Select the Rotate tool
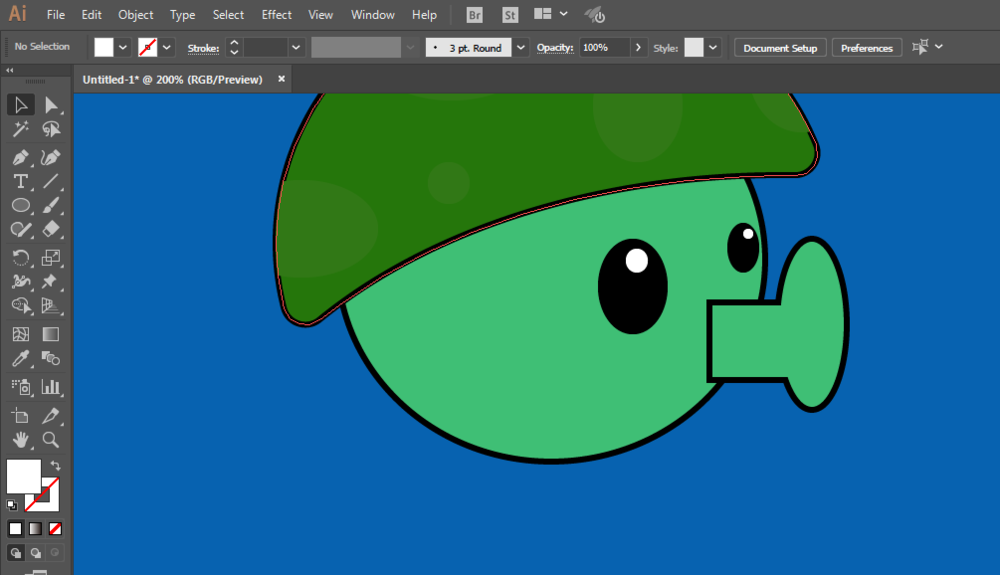 (x=20, y=258)
